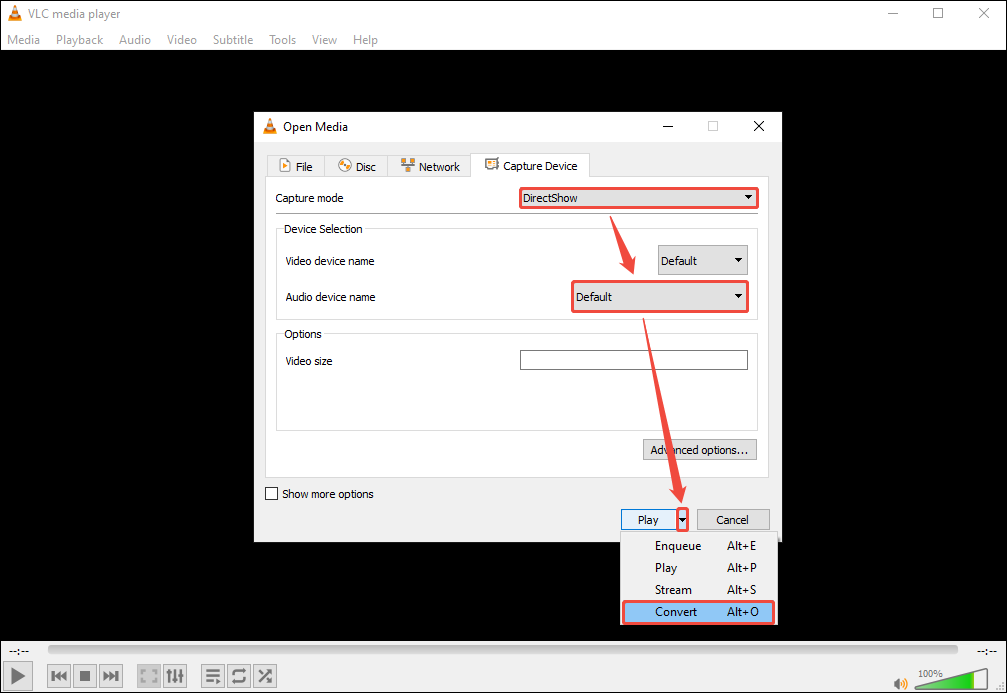Toggle the loop playback icon
The width and height of the screenshot is (1007, 693).
(238, 675)
